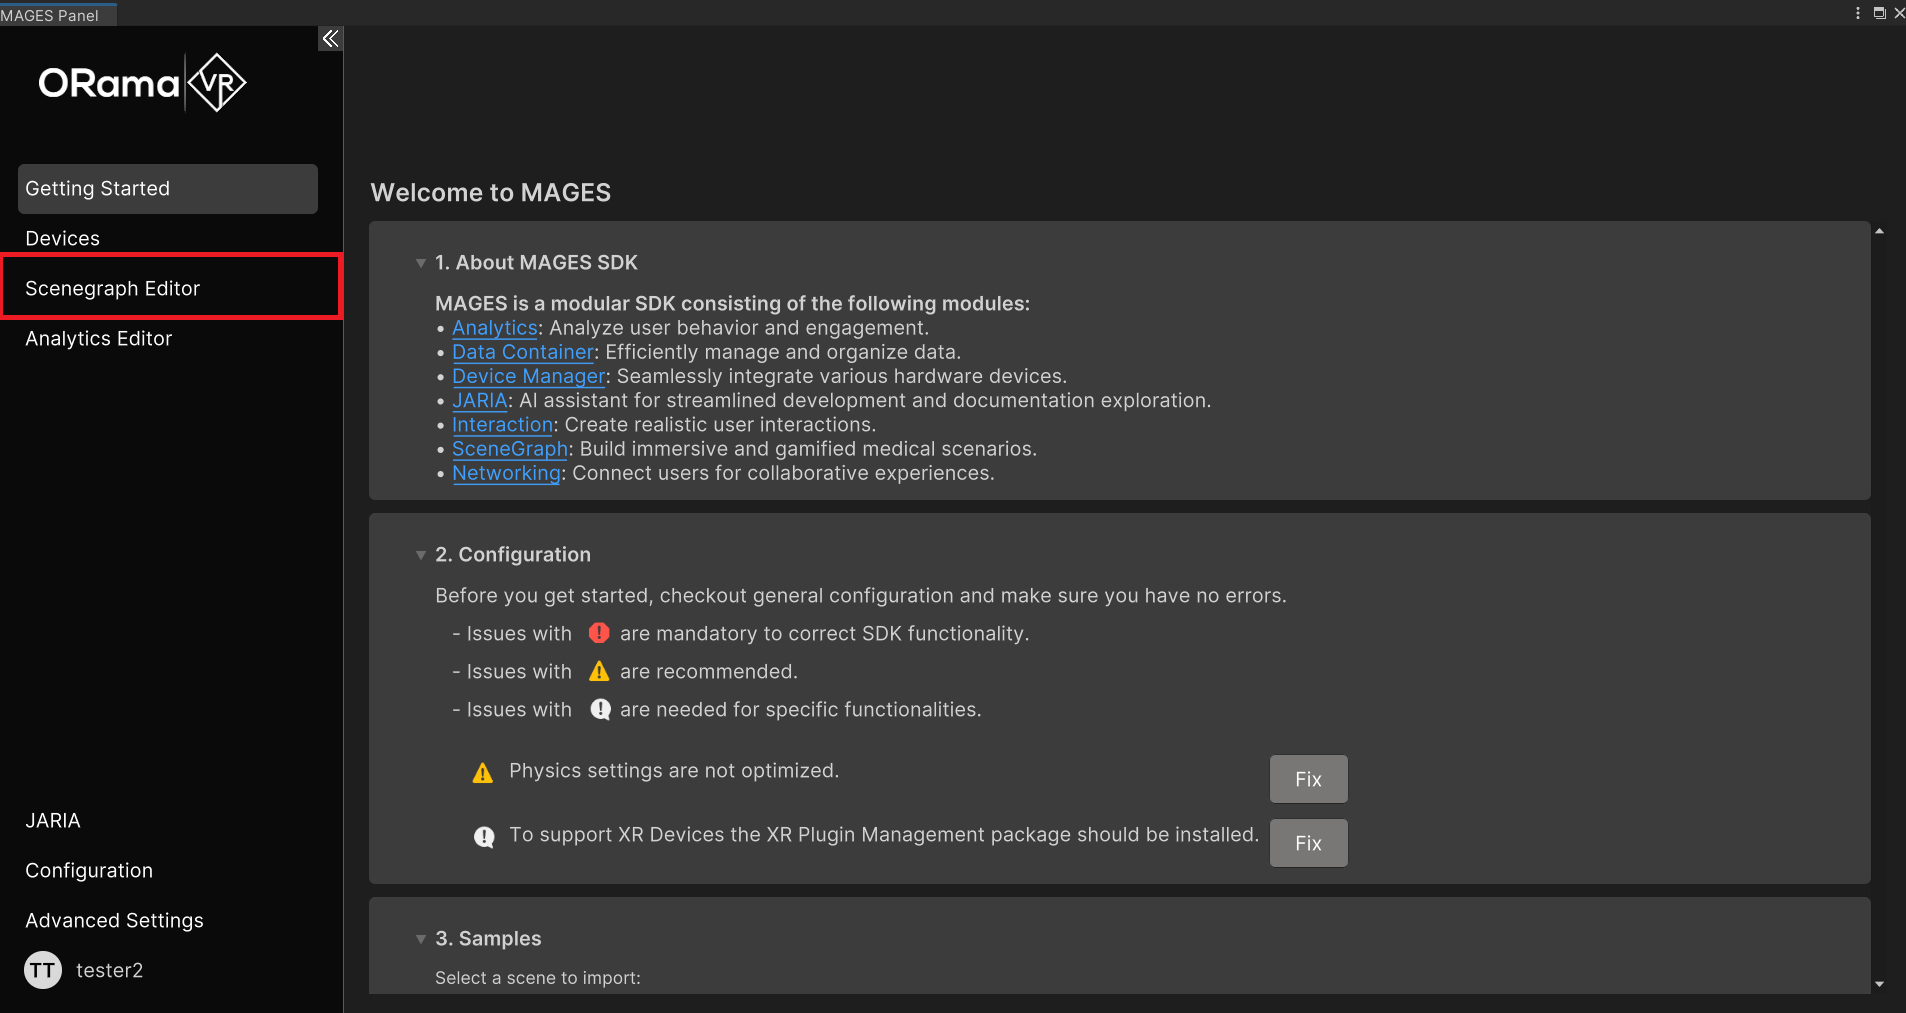Collapse the Samples section
This screenshot has height=1013, width=1906.
pos(421,939)
